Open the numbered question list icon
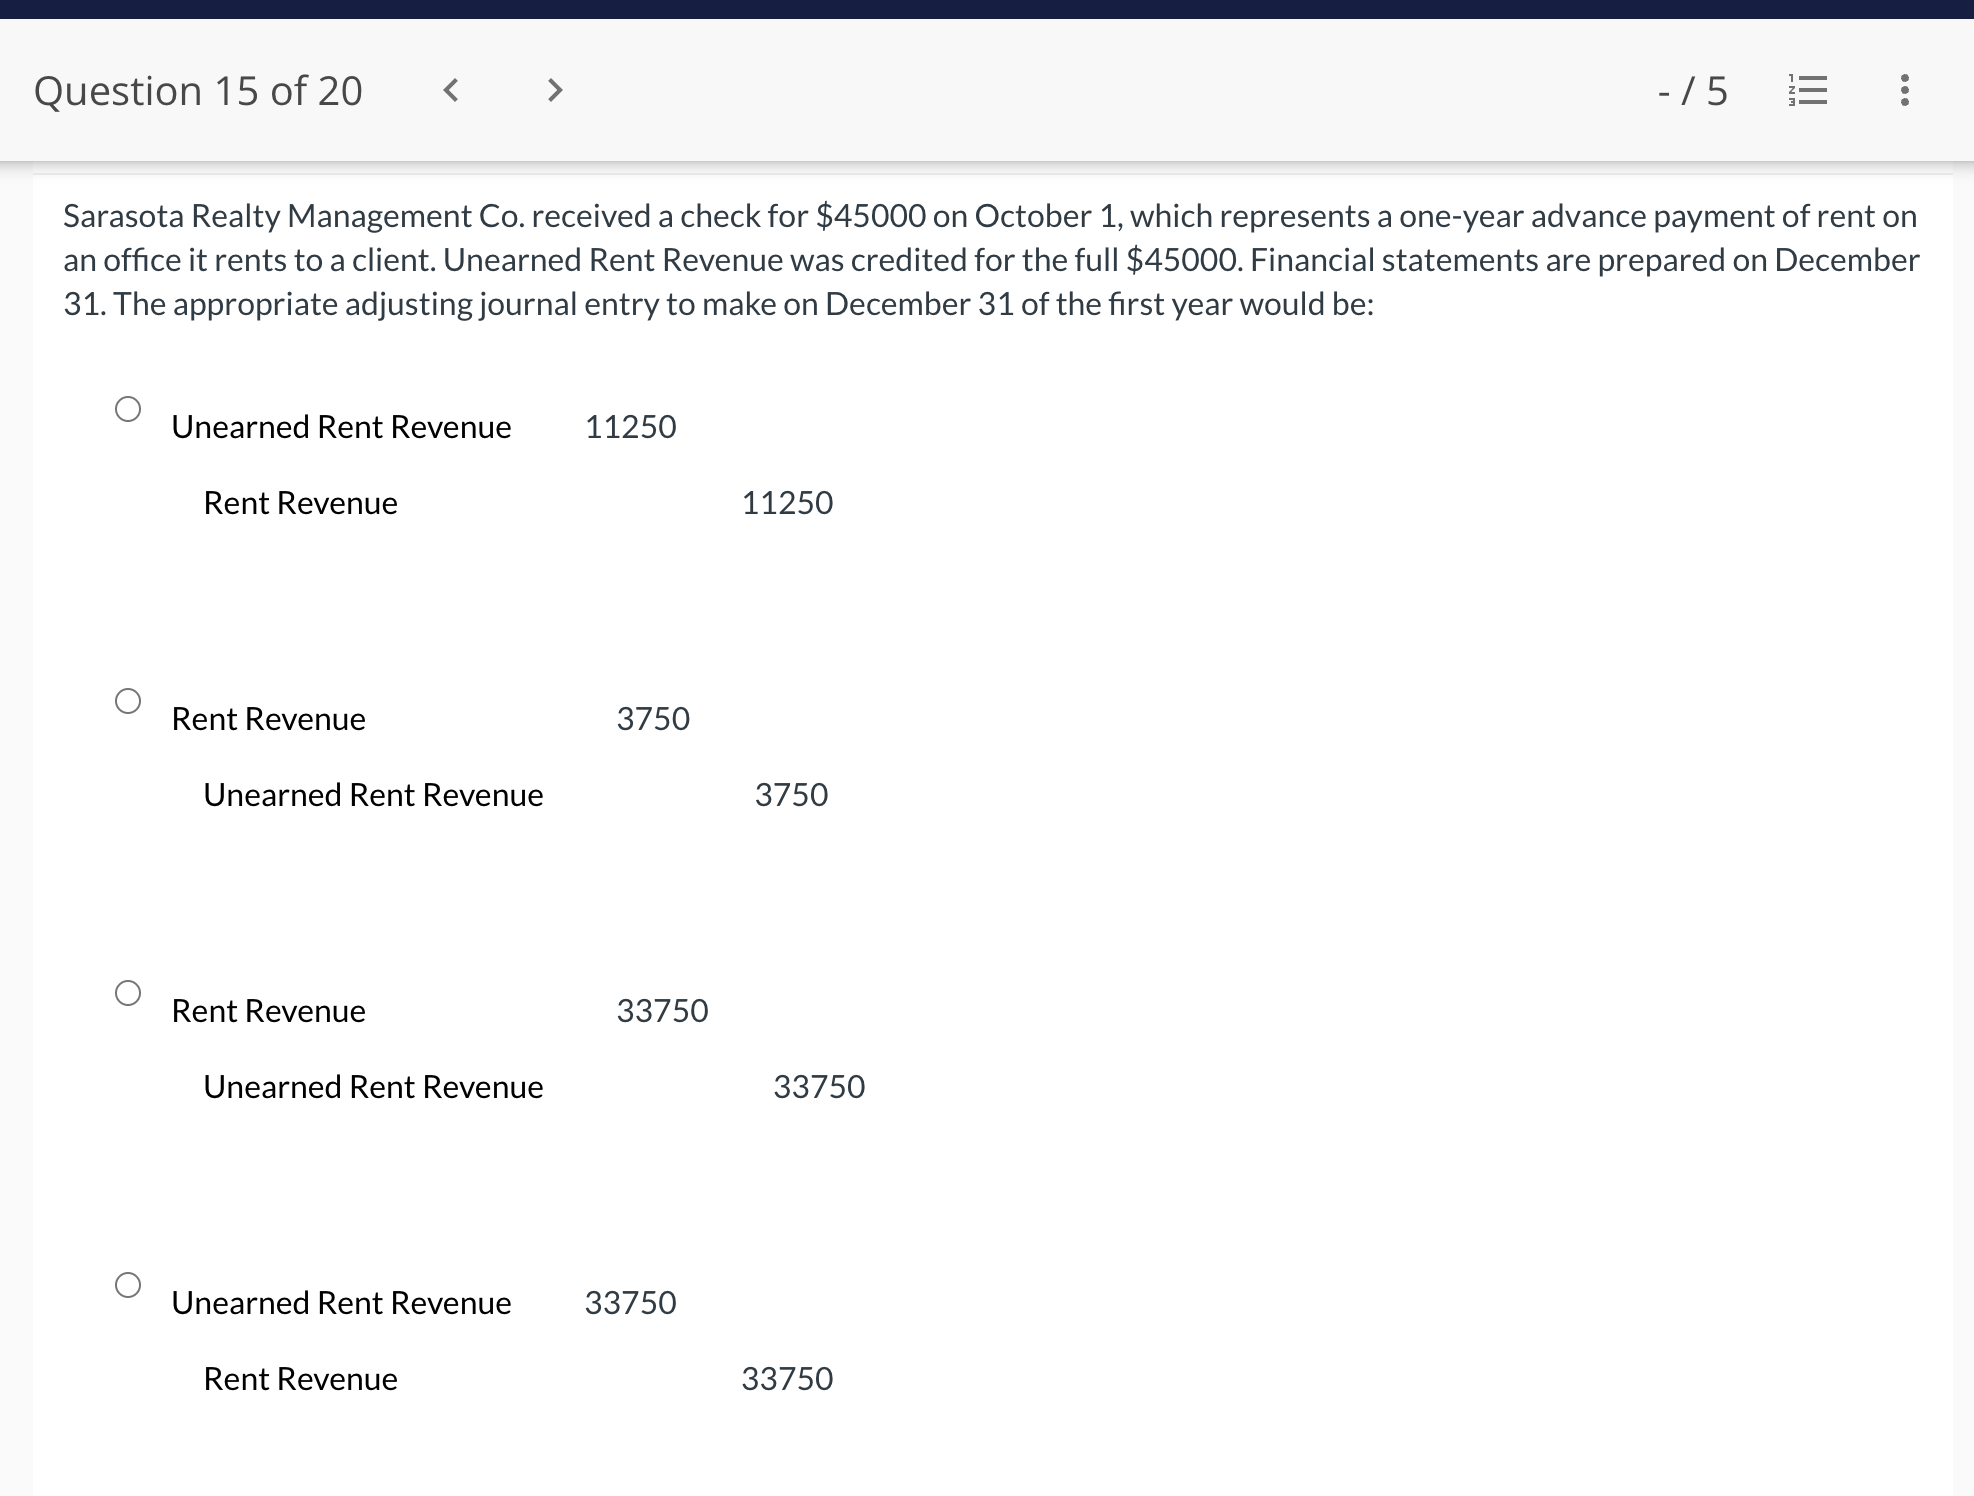 [1807, 91]
